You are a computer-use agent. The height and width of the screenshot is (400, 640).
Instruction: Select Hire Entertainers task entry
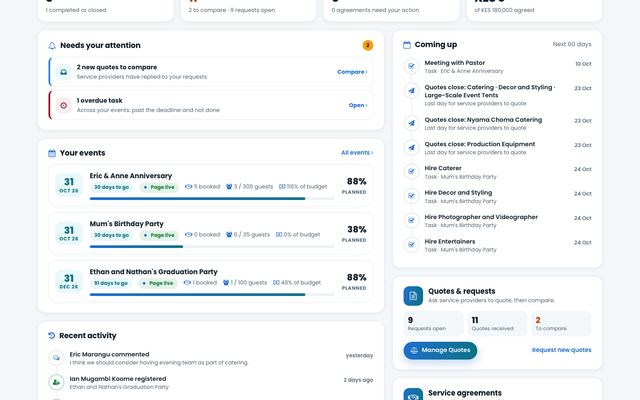pyautogui.click(x=497, y=245)
